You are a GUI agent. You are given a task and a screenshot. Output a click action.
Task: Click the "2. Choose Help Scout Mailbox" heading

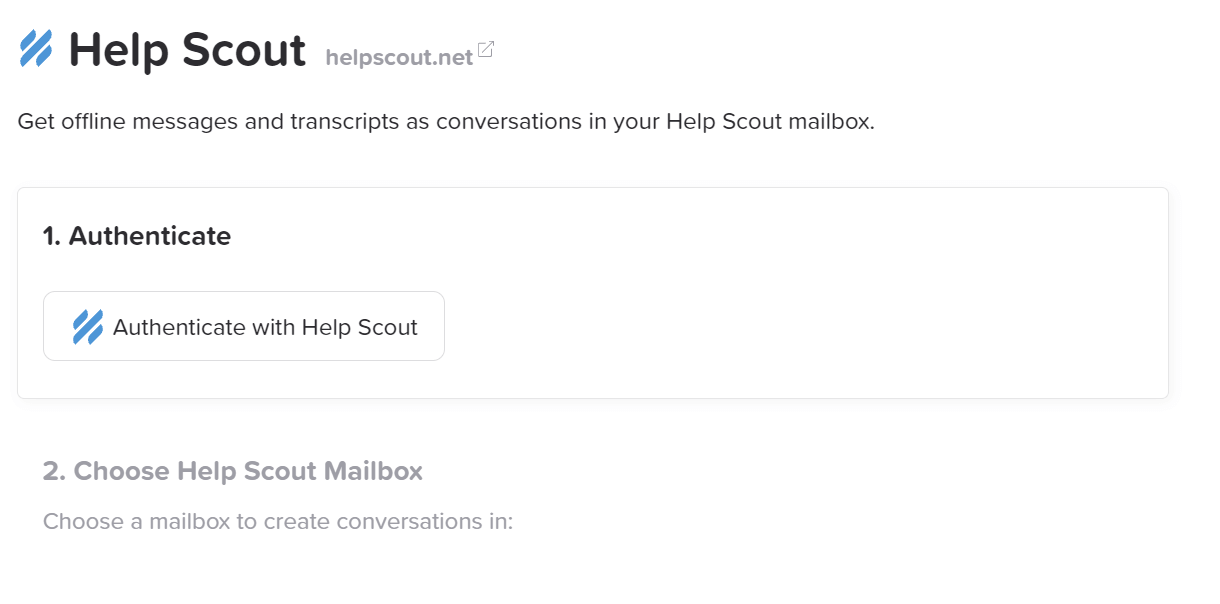[x=233, y=471]
